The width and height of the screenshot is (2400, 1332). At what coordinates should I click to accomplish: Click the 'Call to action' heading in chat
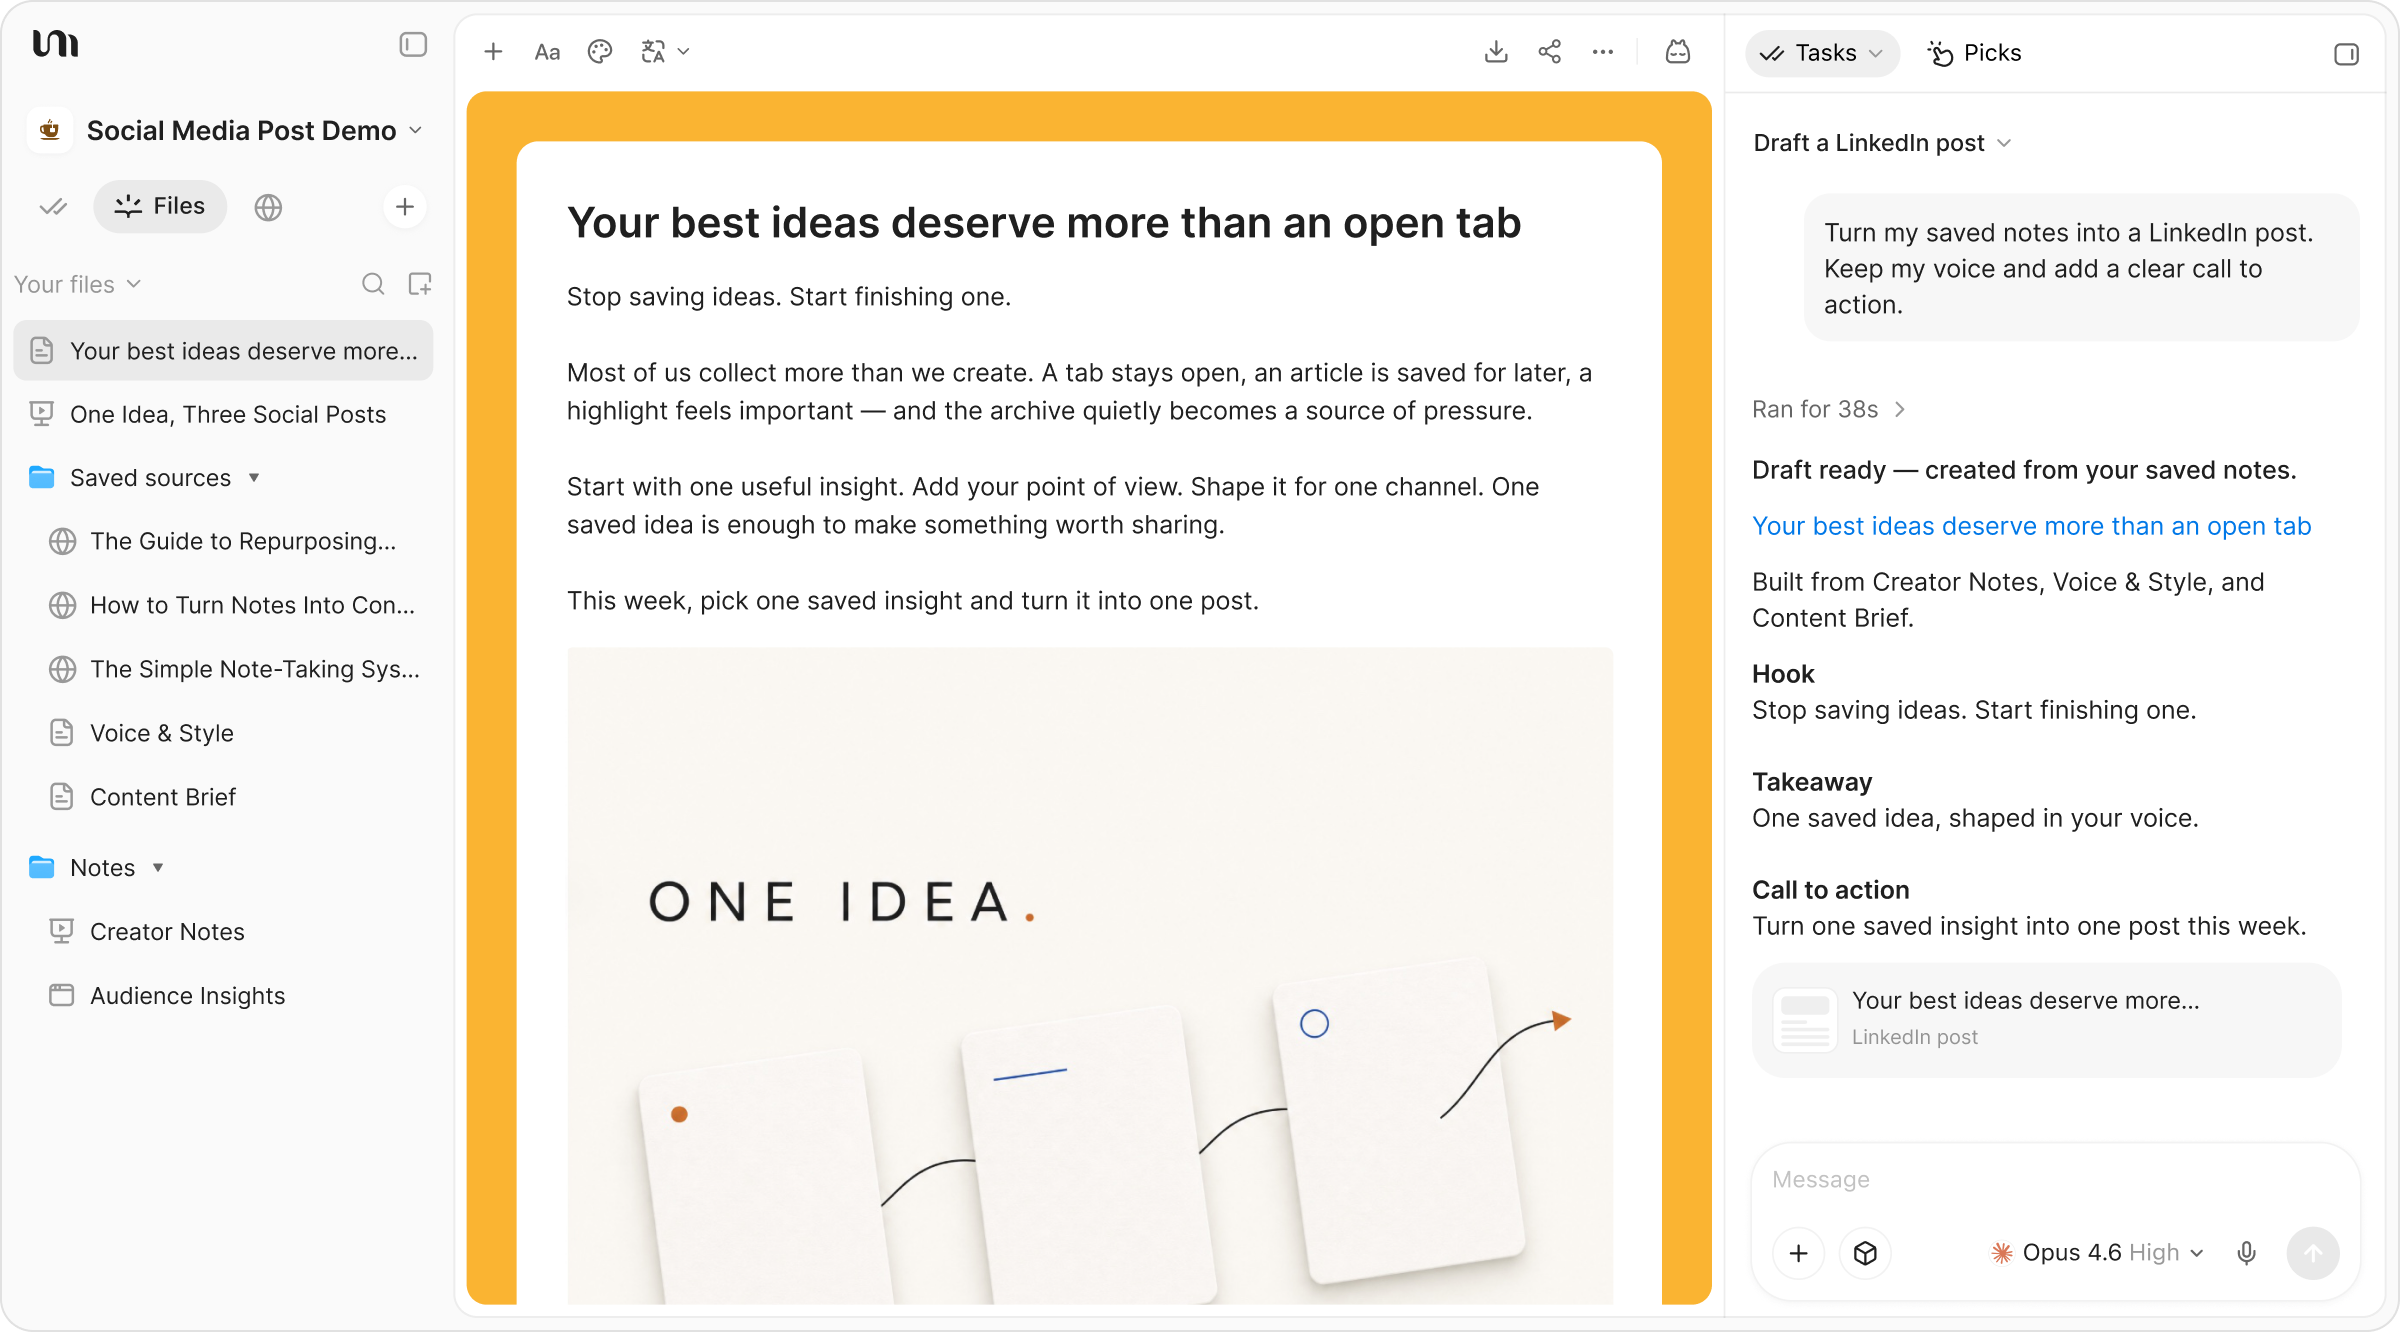(x=1831, y=890)
